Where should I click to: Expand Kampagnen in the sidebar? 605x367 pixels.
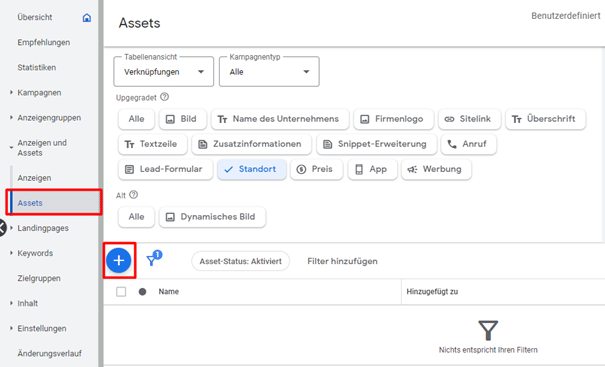tap(12, 93)
